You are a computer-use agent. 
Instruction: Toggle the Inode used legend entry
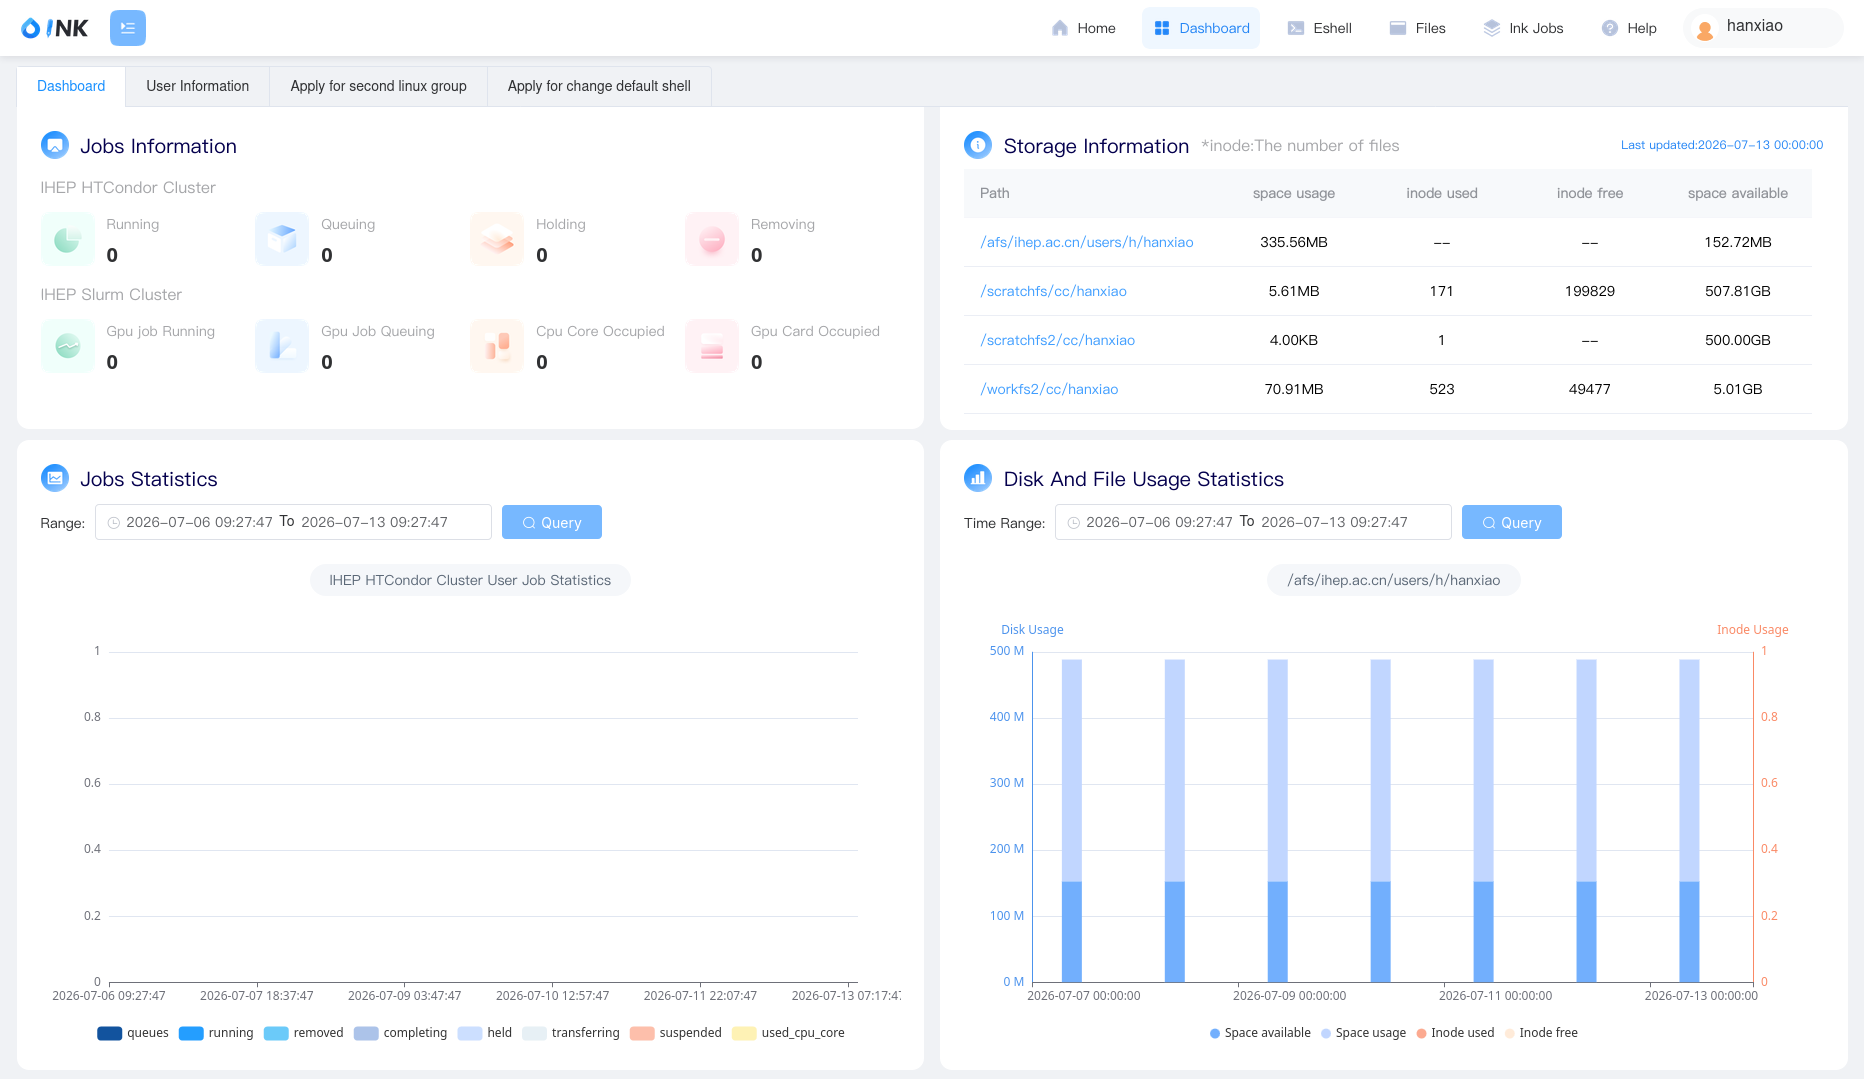1455,1033
